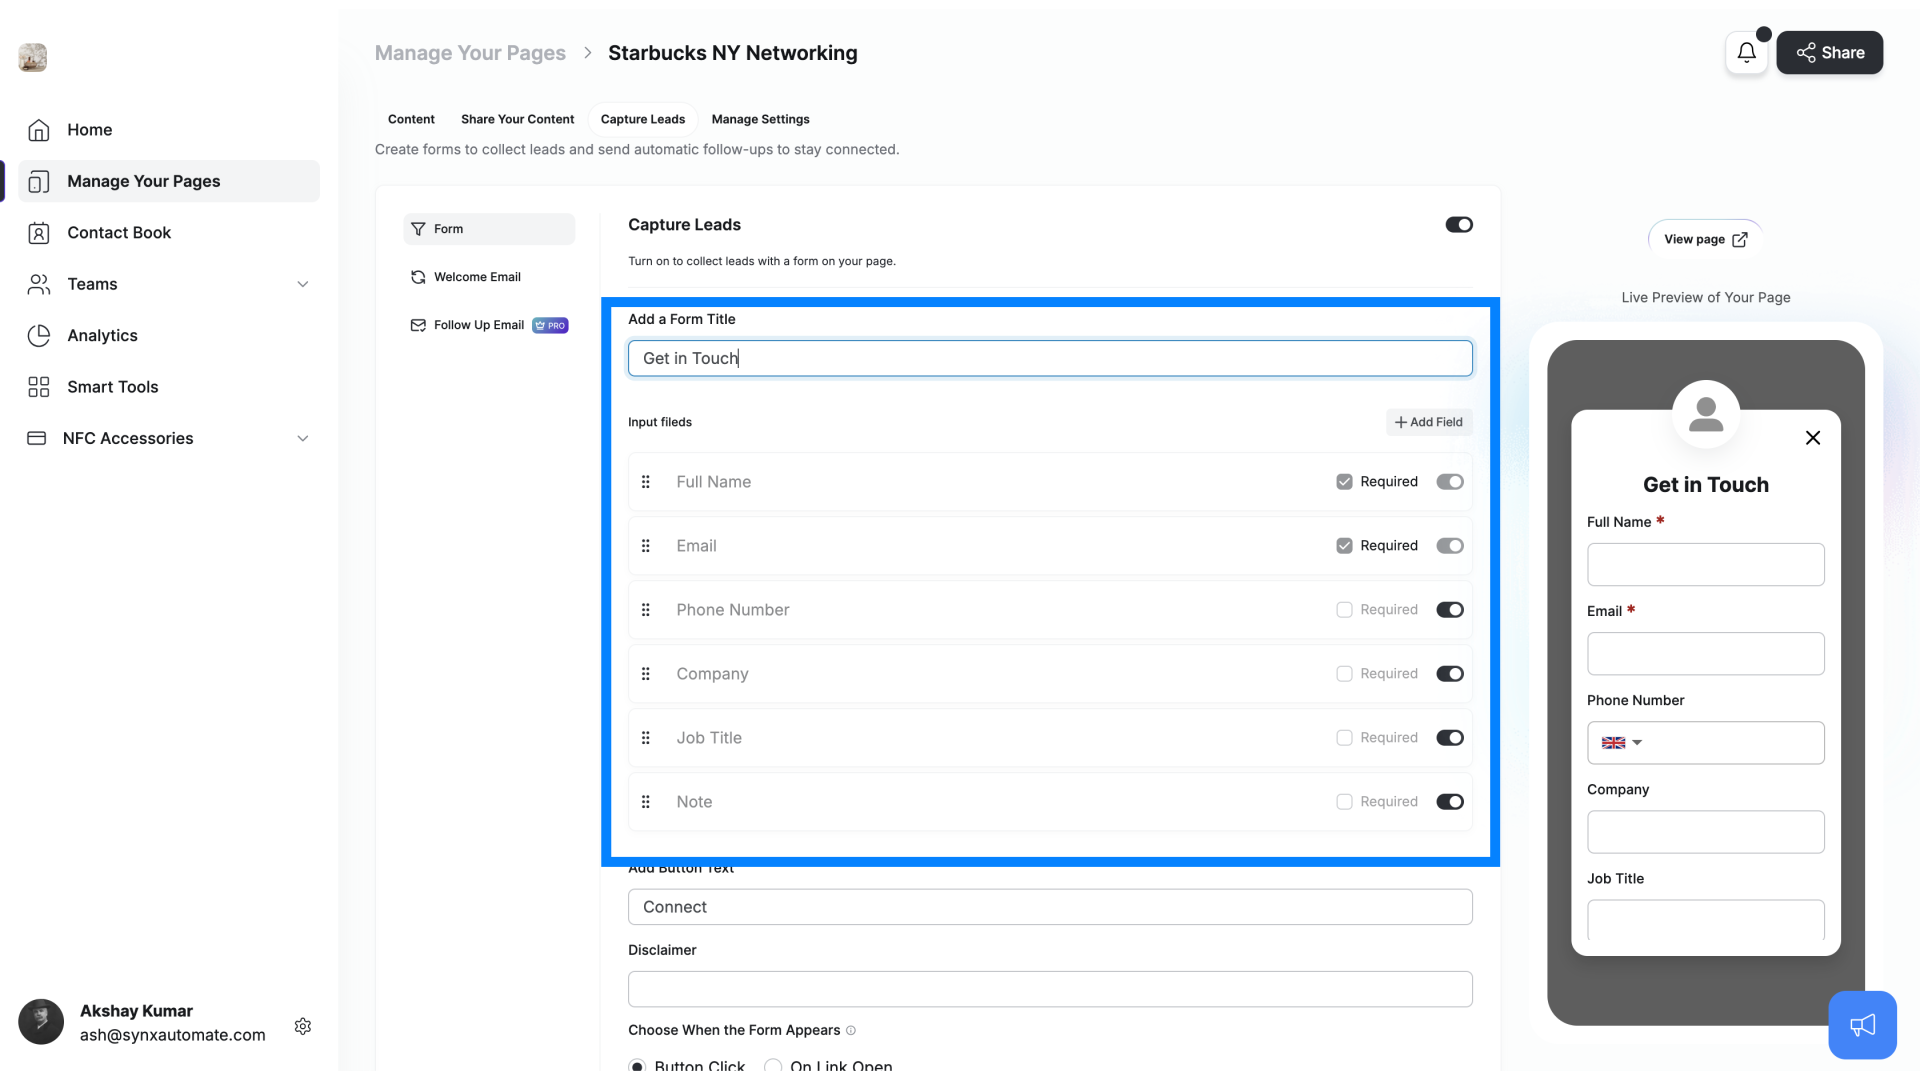Check the Full Name Required checkbox
The image size is (1920, 1080).
(x=1345, y=481)
